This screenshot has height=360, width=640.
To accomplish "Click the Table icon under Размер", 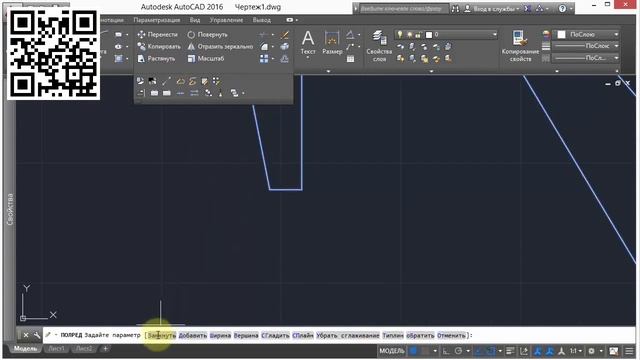I will coord(350,59).
